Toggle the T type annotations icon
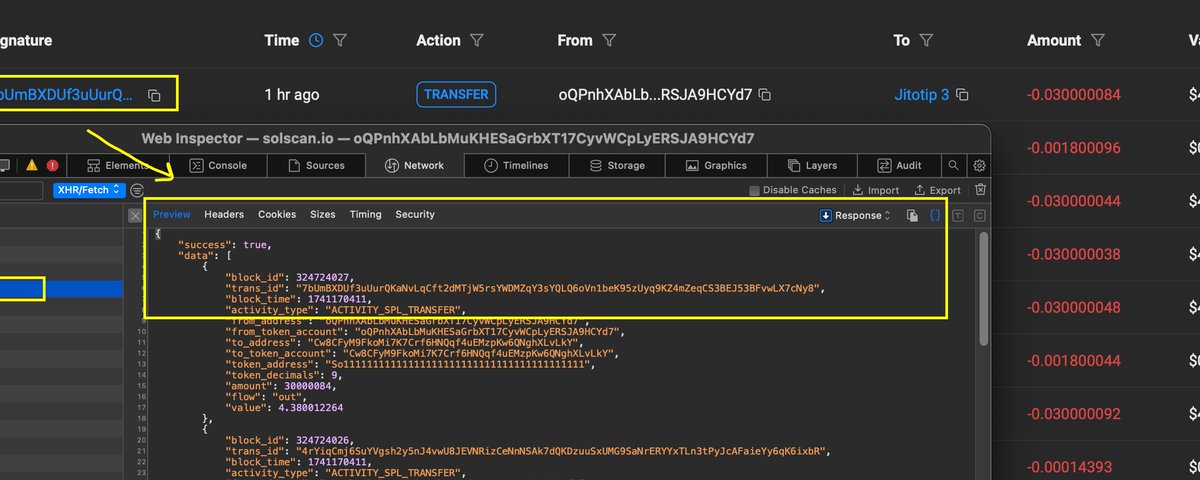The image size is (1200, 480). 957,215
